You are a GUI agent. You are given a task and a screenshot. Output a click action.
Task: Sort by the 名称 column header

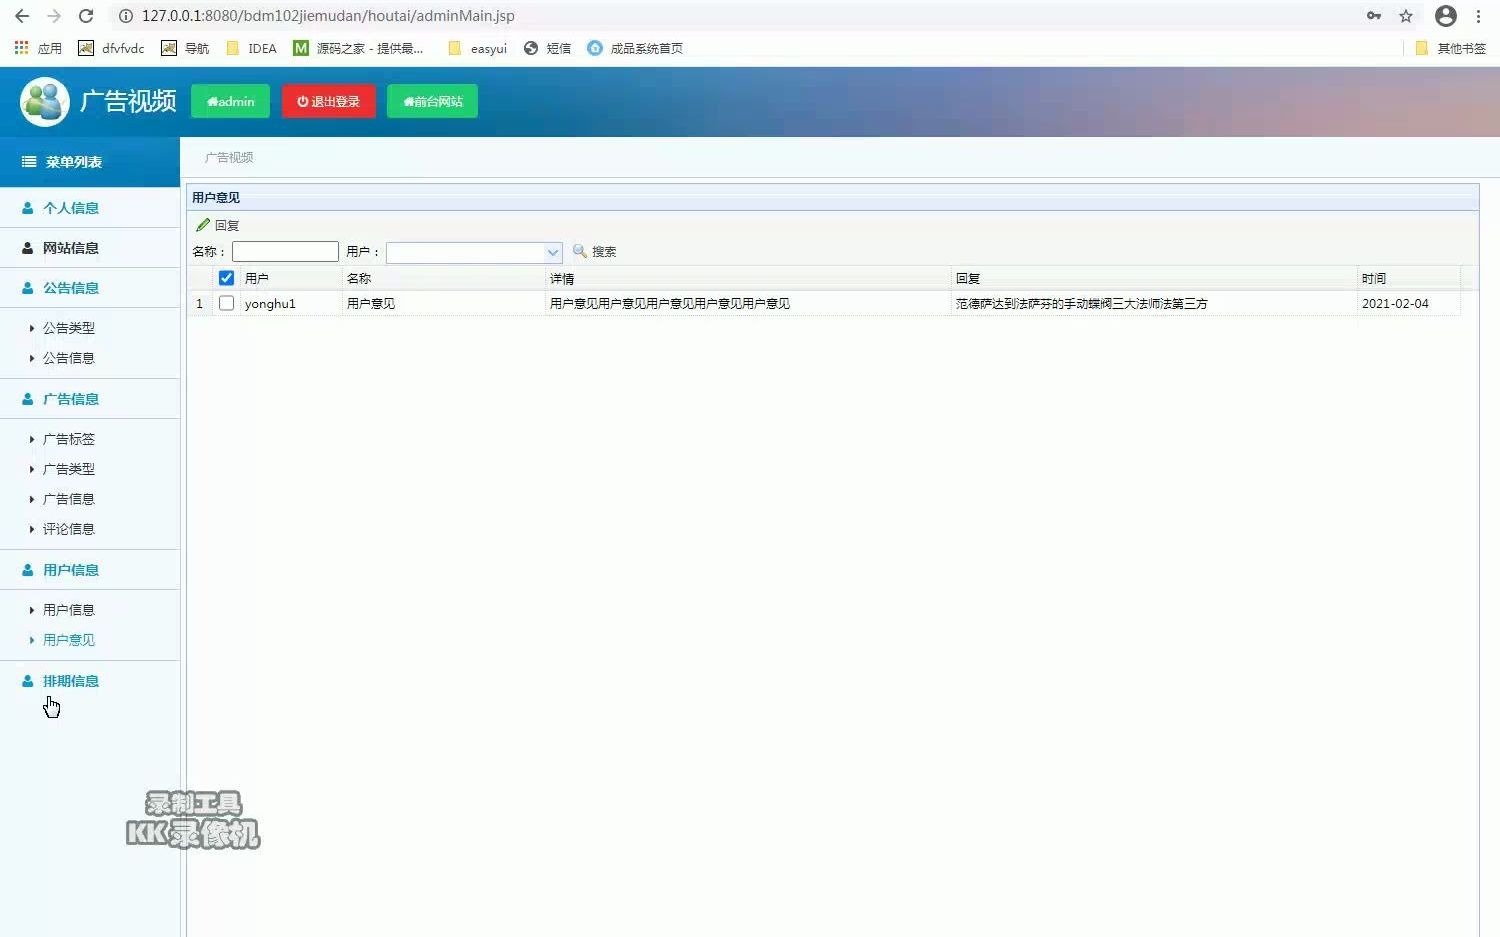(x=443, y=278)
